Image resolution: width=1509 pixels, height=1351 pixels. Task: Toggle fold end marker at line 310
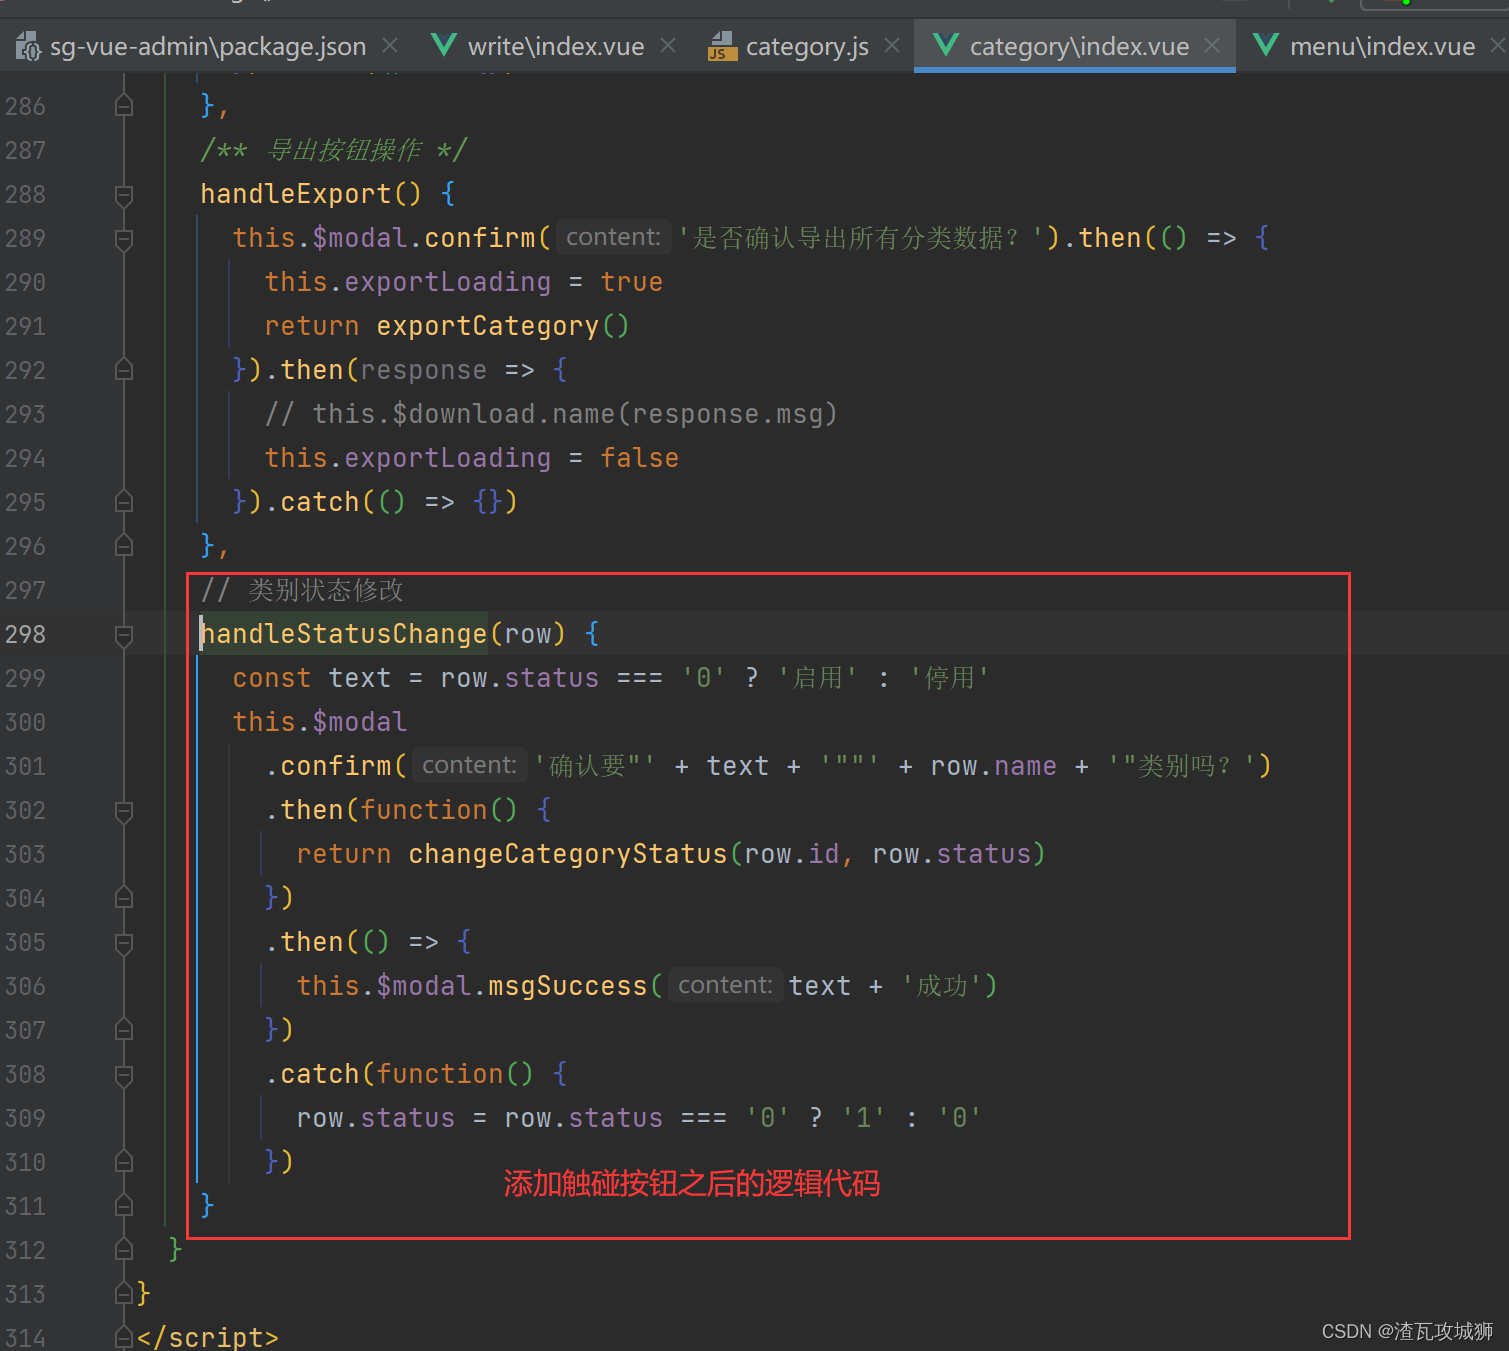(124, 1162)
